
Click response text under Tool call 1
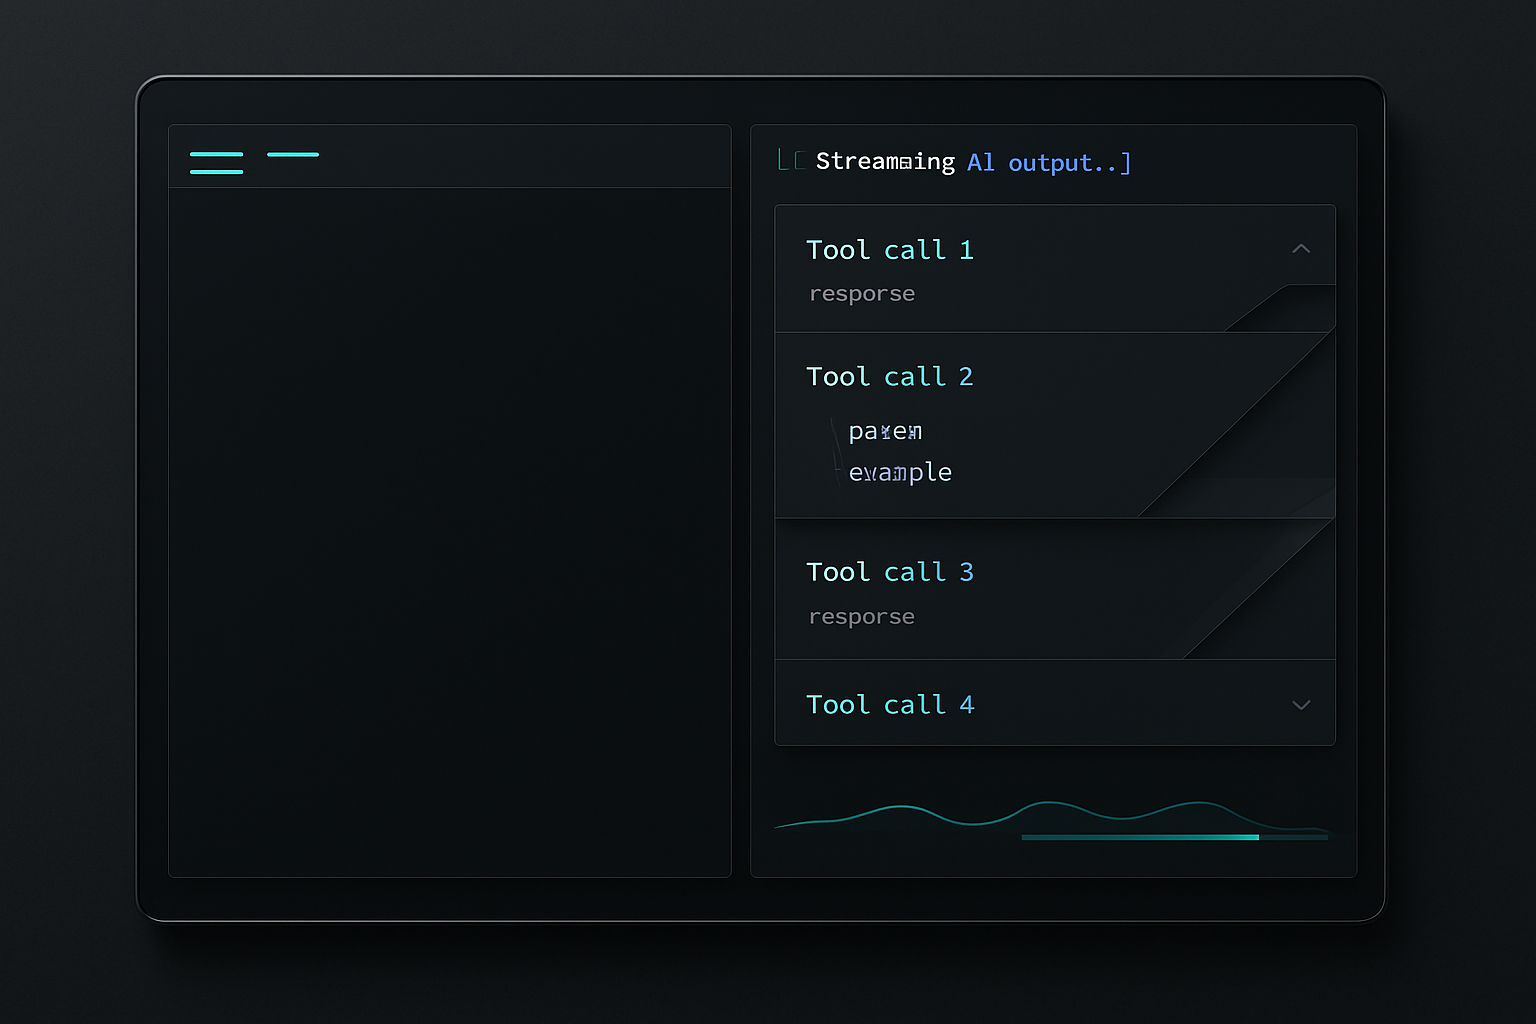click(862, 294)
